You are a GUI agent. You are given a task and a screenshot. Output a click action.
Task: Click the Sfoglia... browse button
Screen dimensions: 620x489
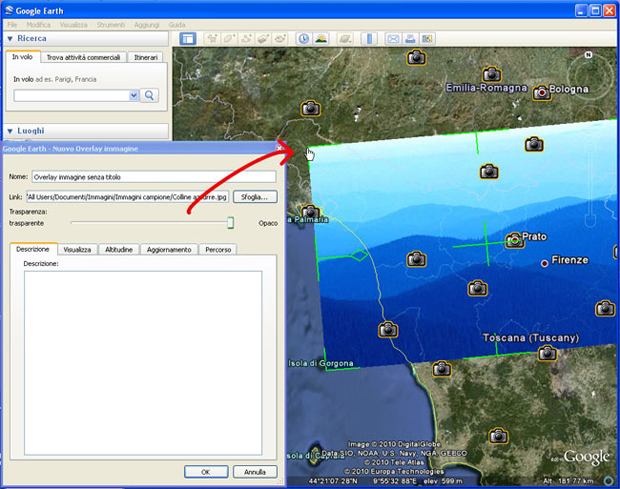(255, 196)
